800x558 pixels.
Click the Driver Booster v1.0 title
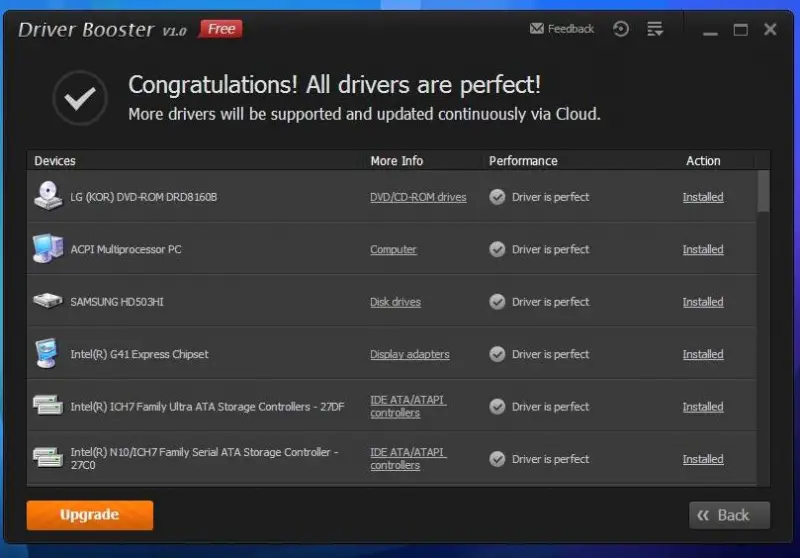click(x=102, y=30)
